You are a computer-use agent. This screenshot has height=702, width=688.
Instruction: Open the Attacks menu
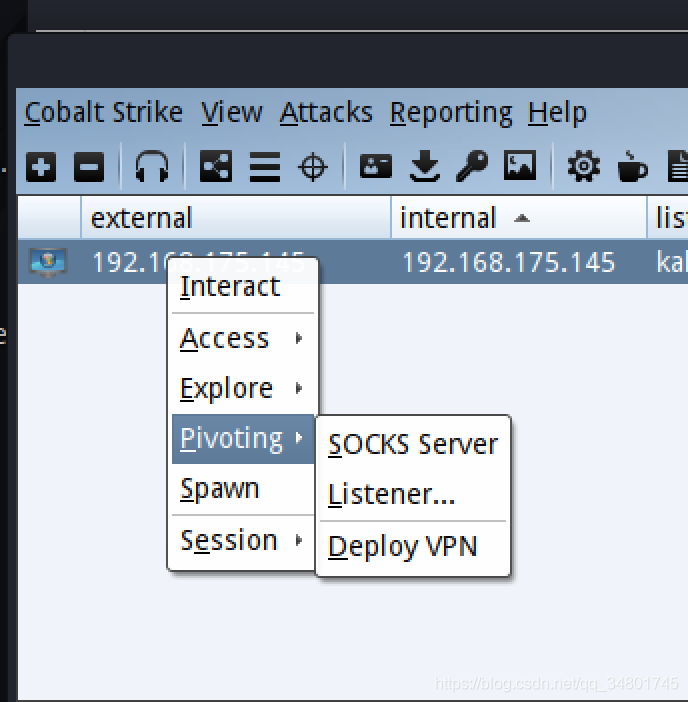tap(326, 112)
